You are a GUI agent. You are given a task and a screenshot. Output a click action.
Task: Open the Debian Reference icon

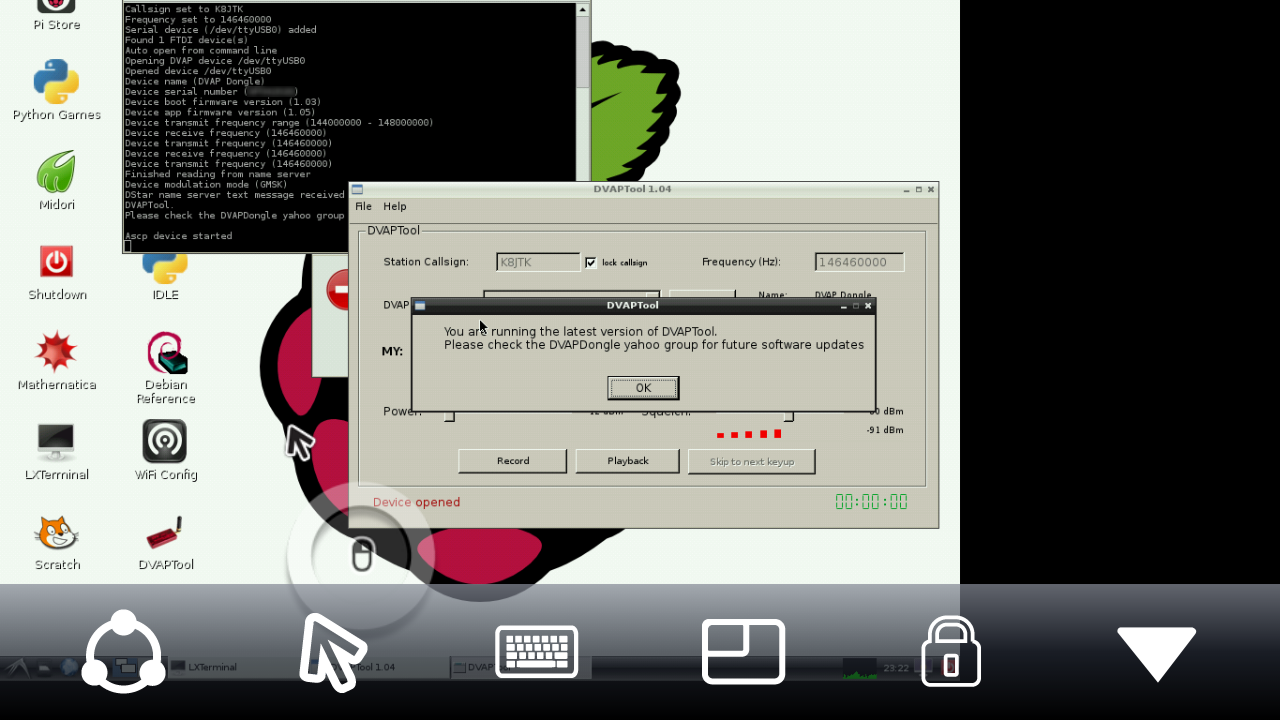(166, 368)
